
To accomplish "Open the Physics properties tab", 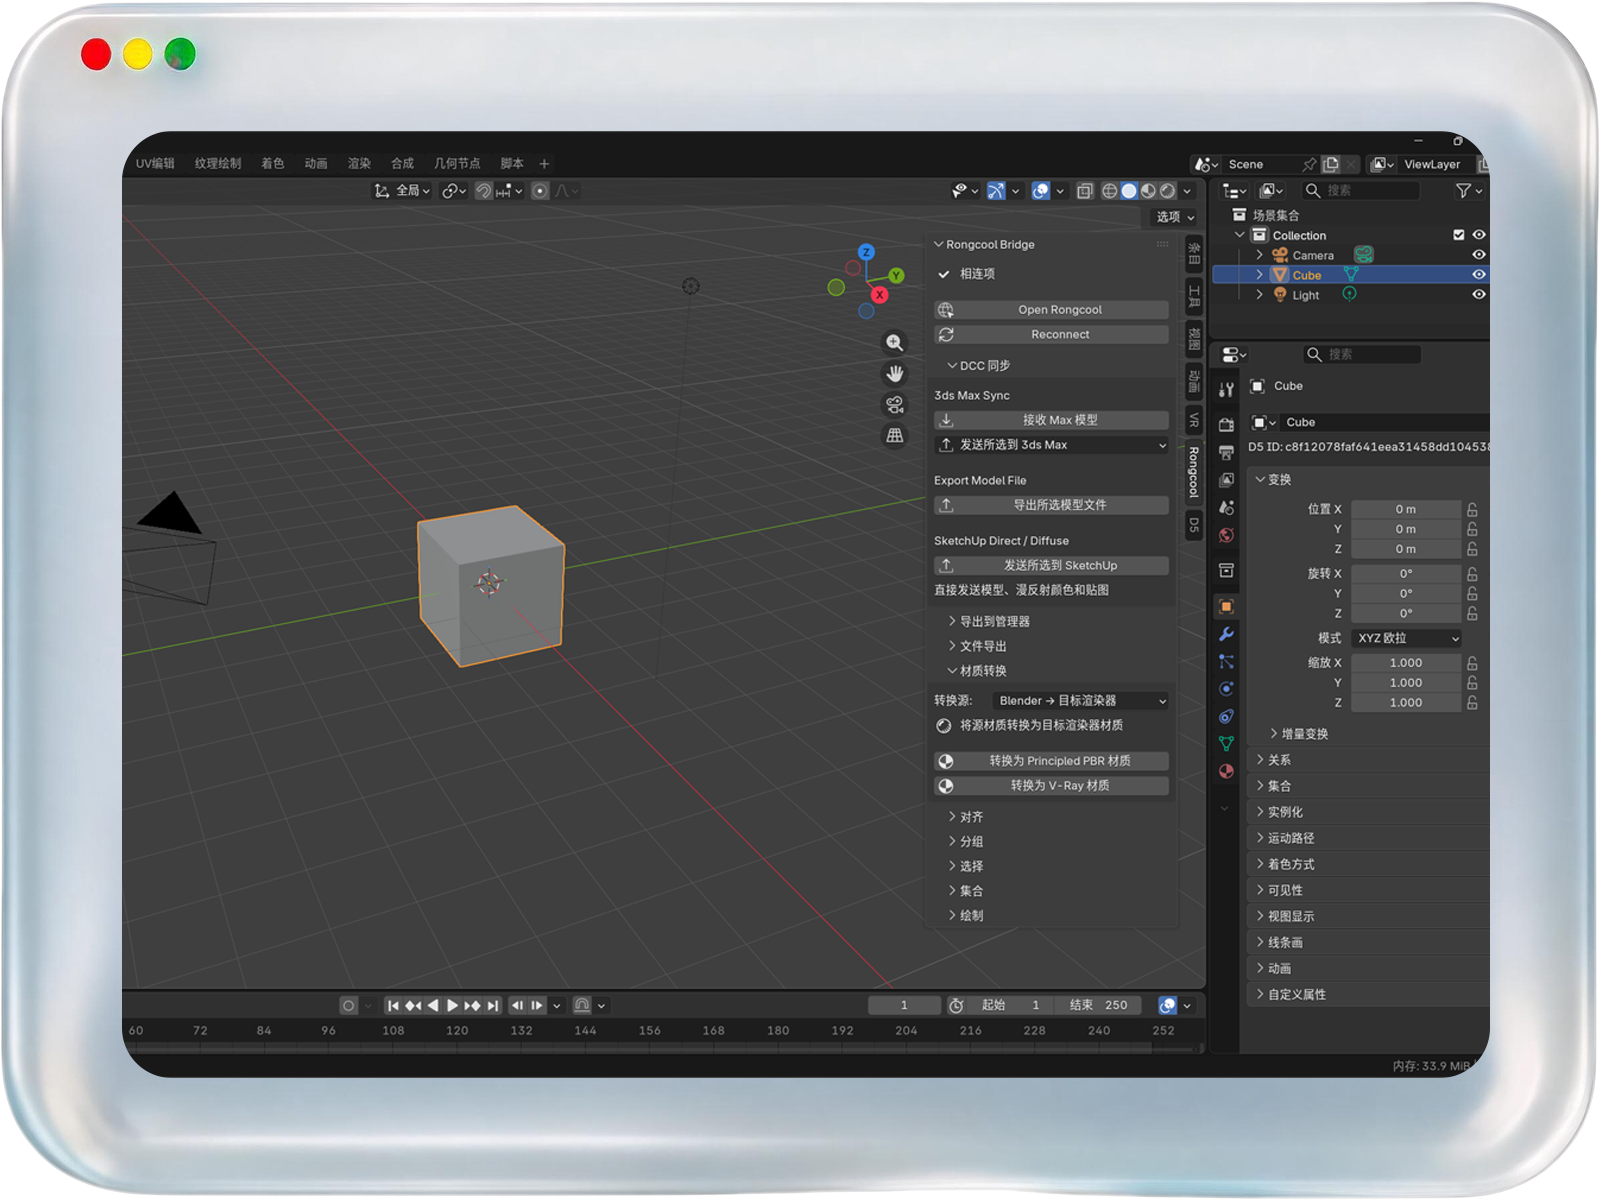I will click(1226, 689).
